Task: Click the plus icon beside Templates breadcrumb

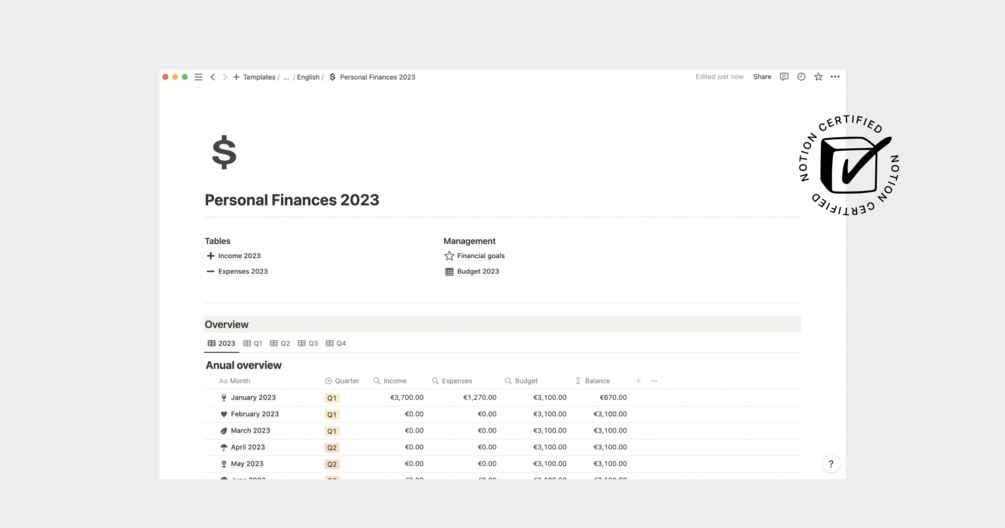Action: 236,77
